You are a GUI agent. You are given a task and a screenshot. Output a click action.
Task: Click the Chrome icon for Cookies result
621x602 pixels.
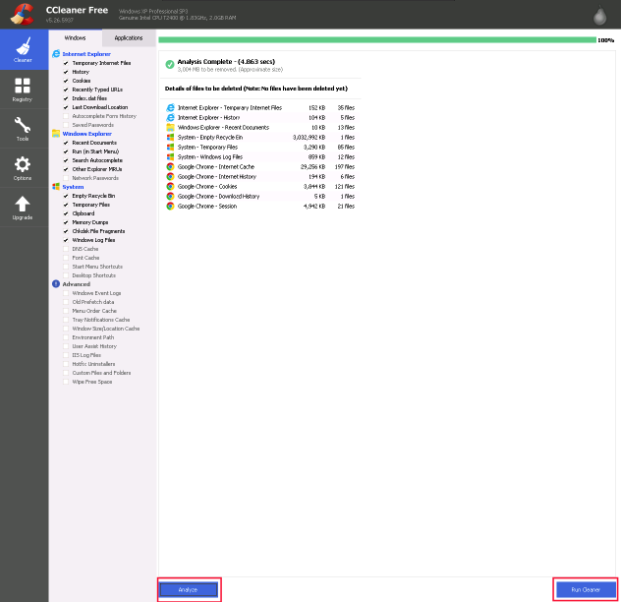click(170, 187)
